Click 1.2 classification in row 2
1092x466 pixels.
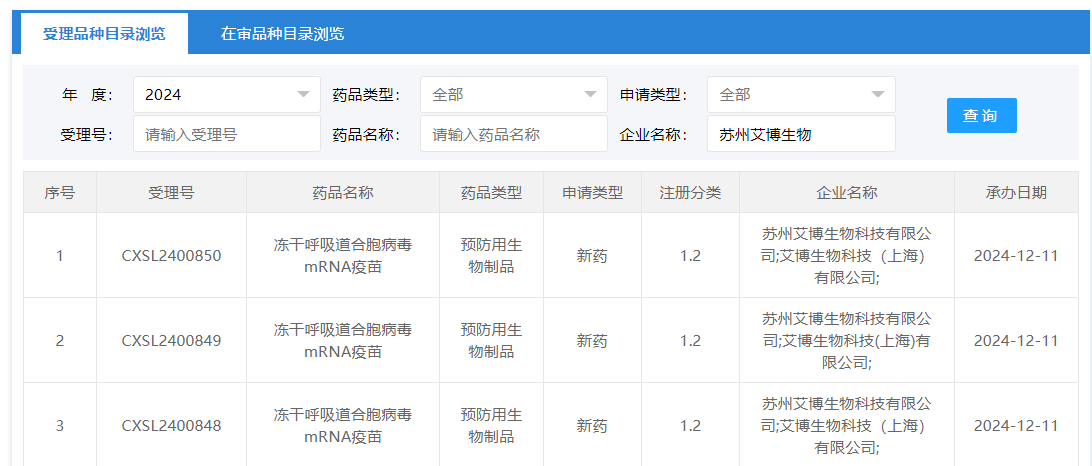pyautogui.click(x=690, y=341)
